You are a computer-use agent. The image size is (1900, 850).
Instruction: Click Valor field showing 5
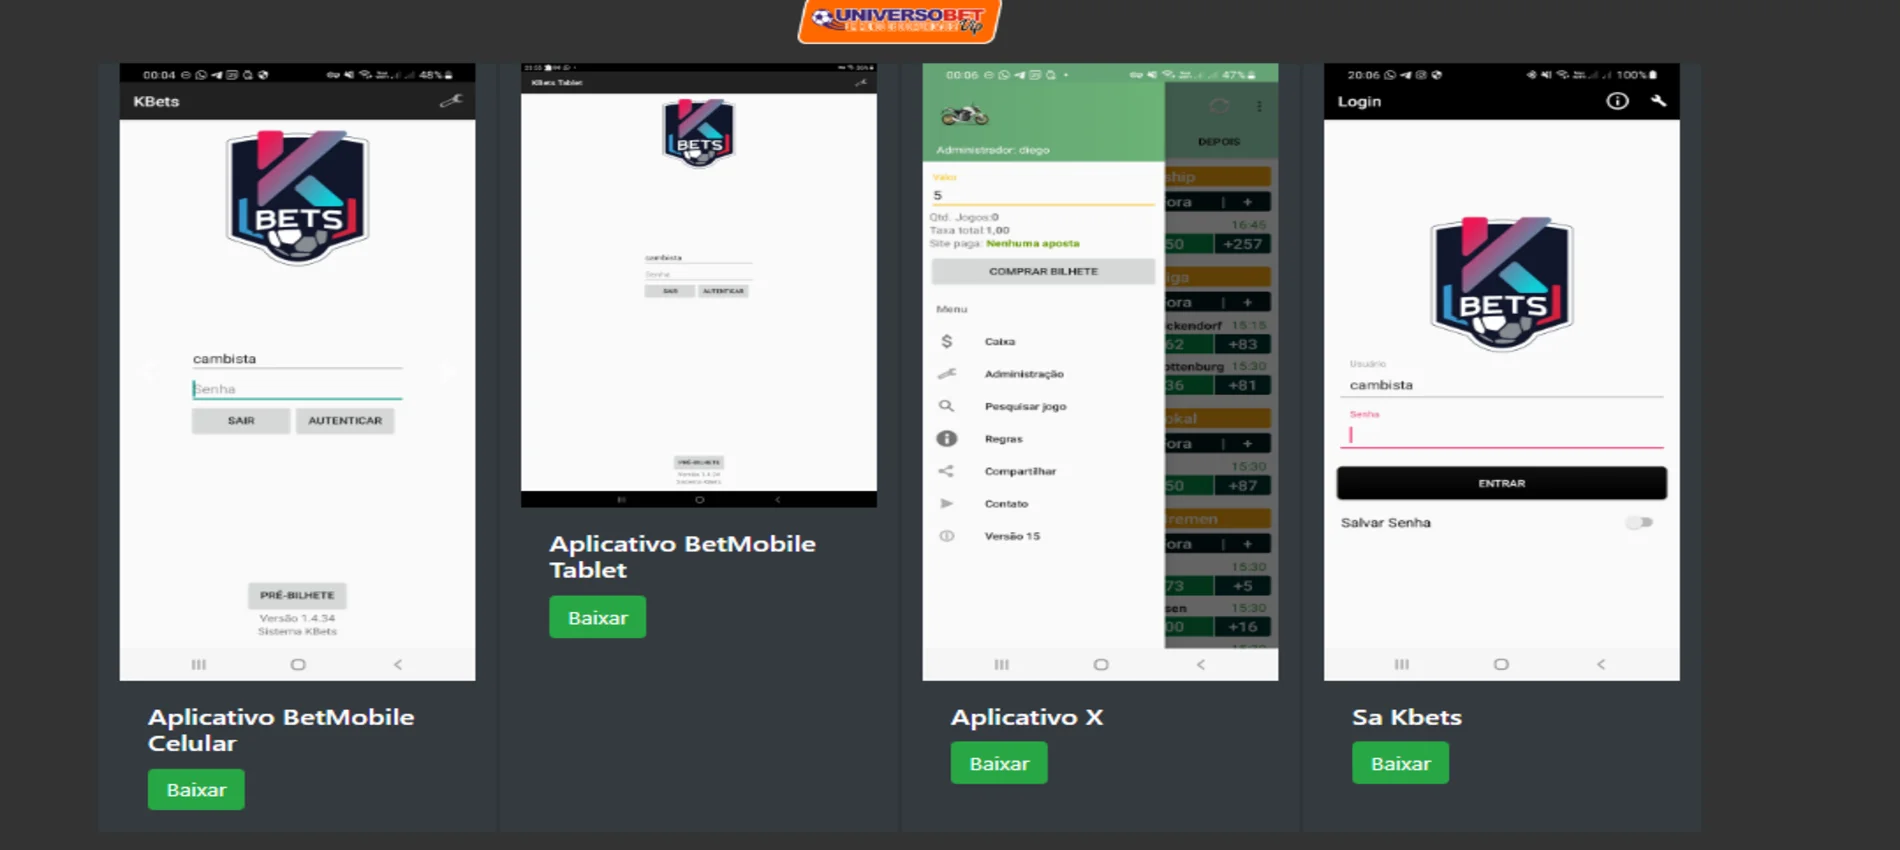point(1043,195)
